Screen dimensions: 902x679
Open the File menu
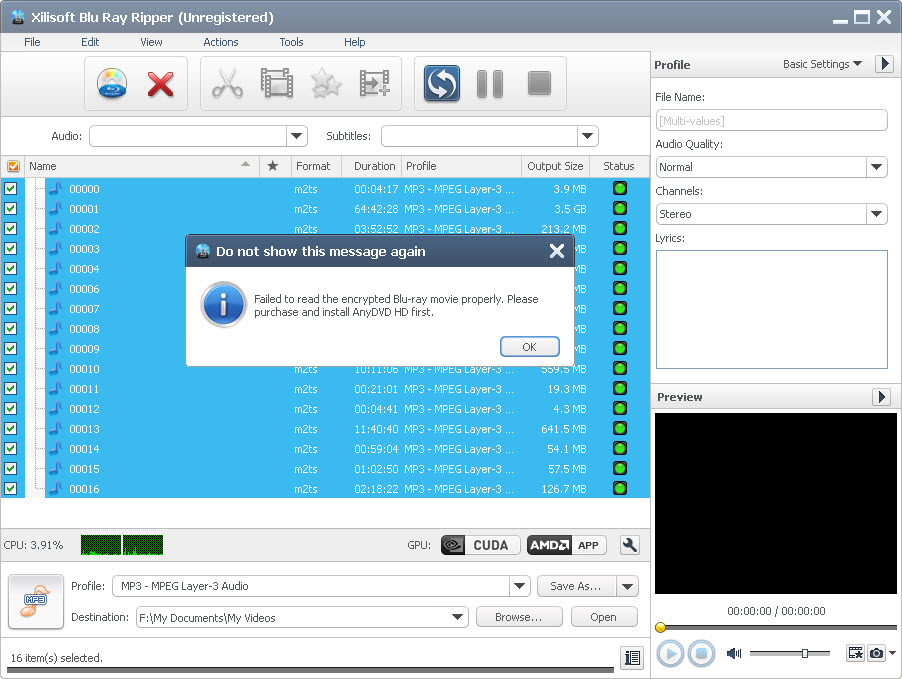pyautogui.click(x=32, y=42)
